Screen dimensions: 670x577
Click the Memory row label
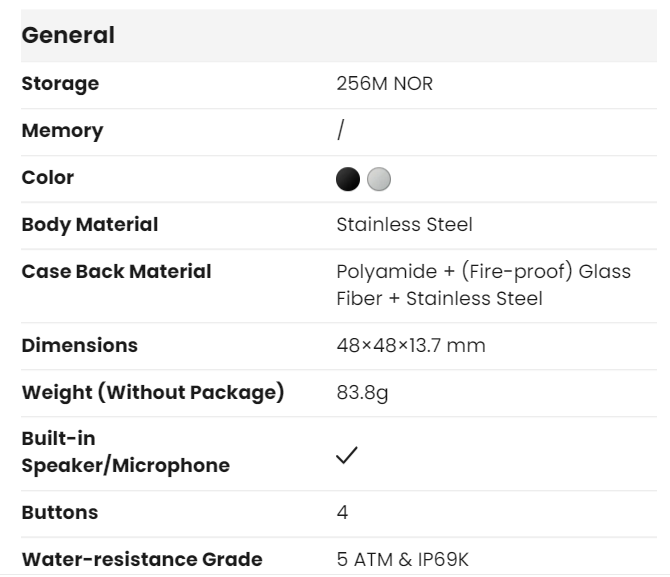[62, 131]
